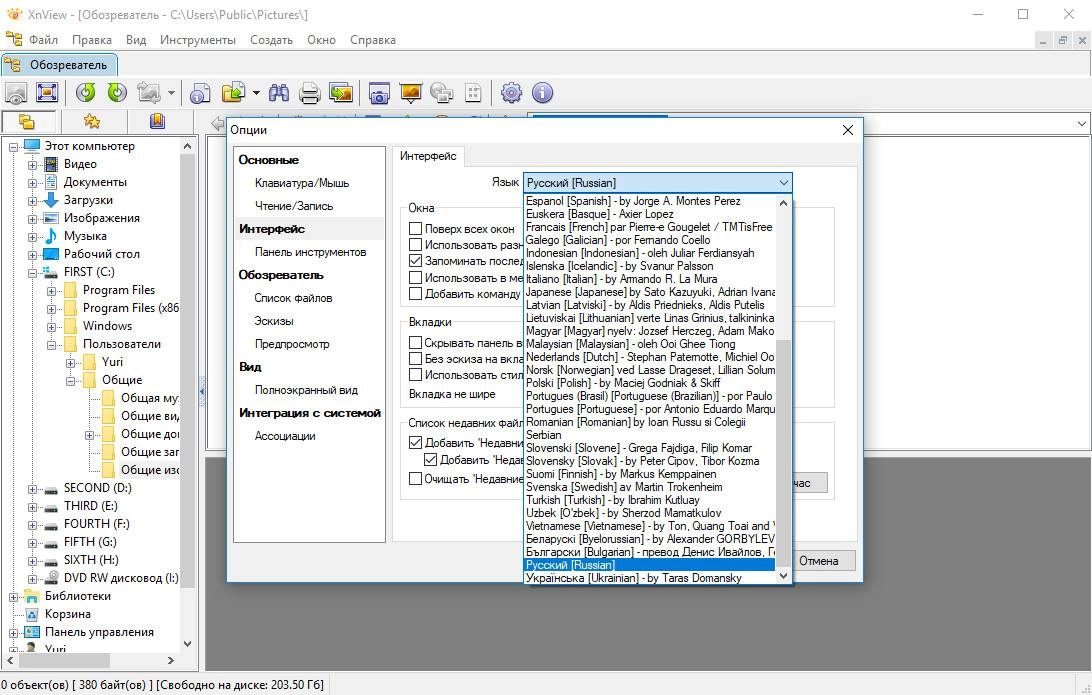
Task: Open the Клавиатура/Мышь options page
Action: coord(302,182)
